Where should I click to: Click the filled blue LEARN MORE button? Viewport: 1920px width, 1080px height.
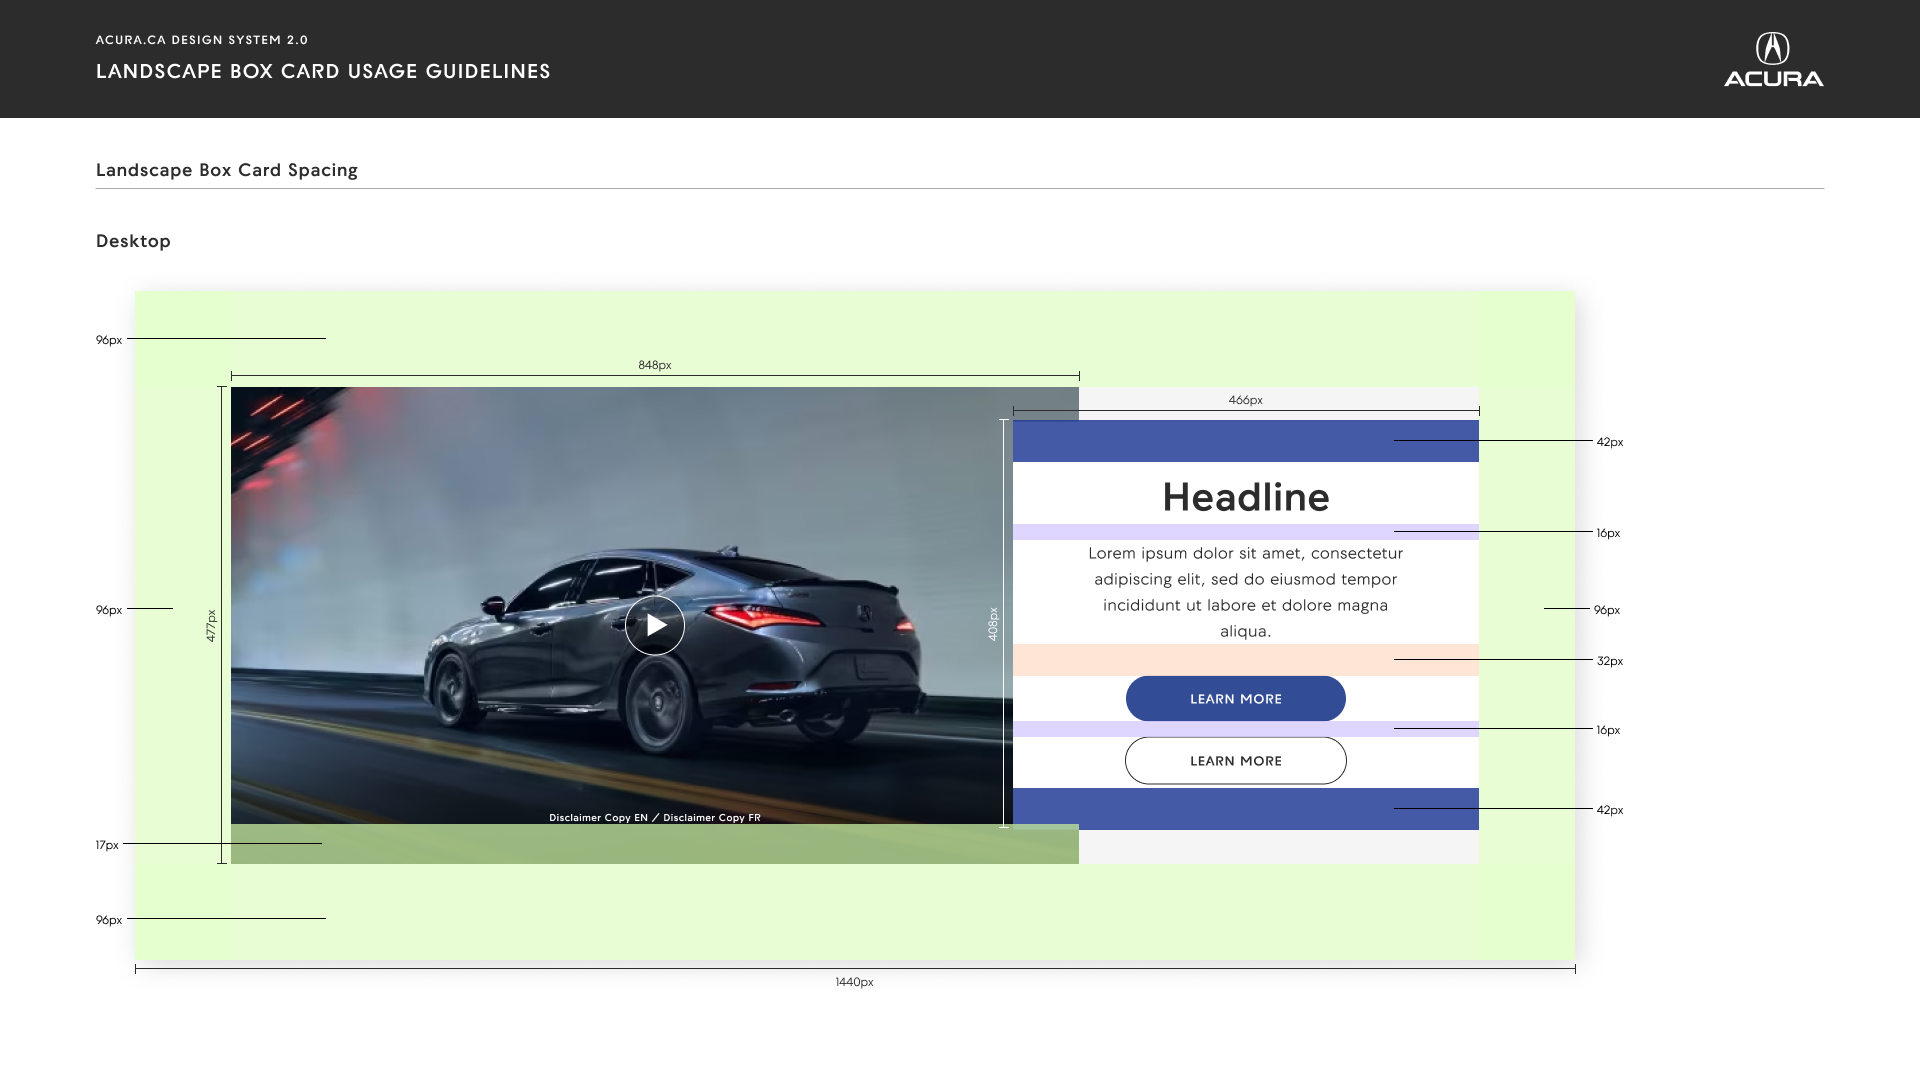click(1236, 699)
